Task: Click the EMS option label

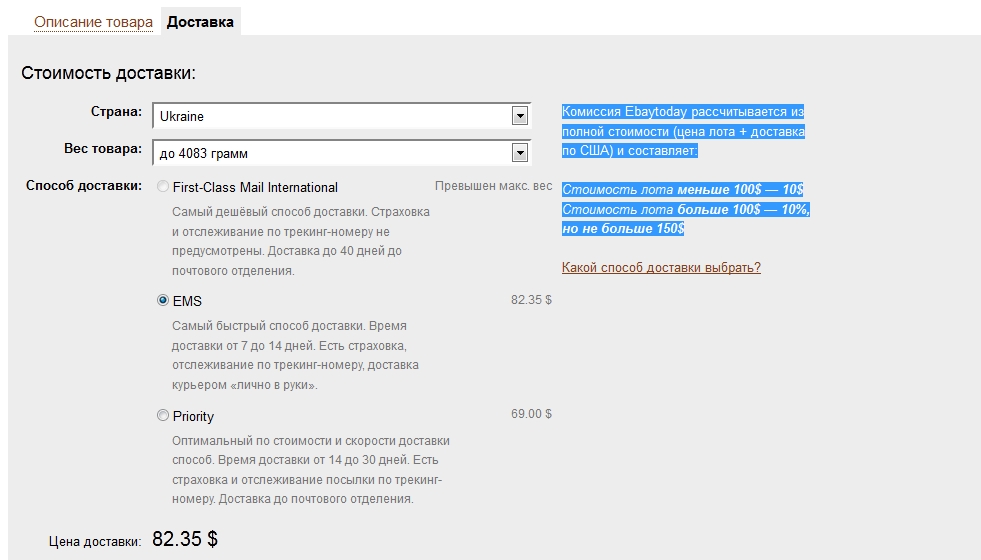Action: pos(187,301)
